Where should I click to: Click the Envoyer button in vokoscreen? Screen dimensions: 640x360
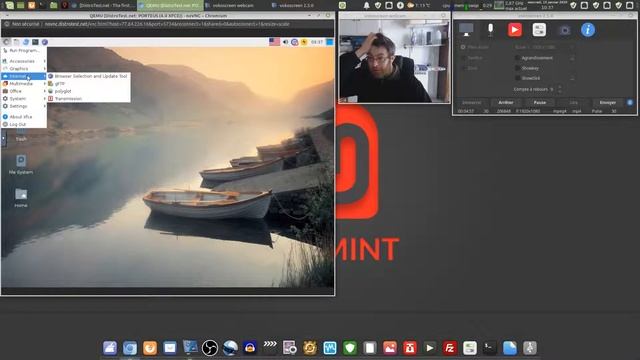pyautogui.click(x=607, y=102)
